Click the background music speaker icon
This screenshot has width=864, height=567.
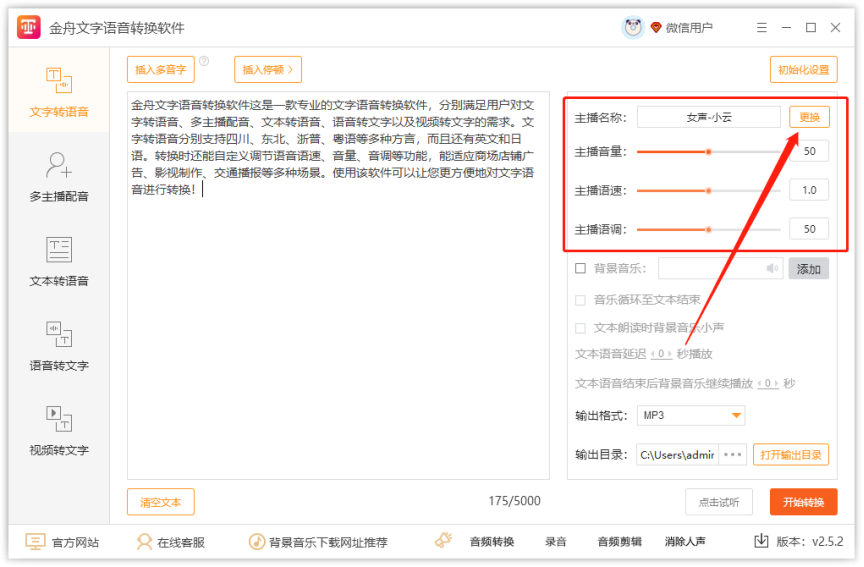(772, 268)
